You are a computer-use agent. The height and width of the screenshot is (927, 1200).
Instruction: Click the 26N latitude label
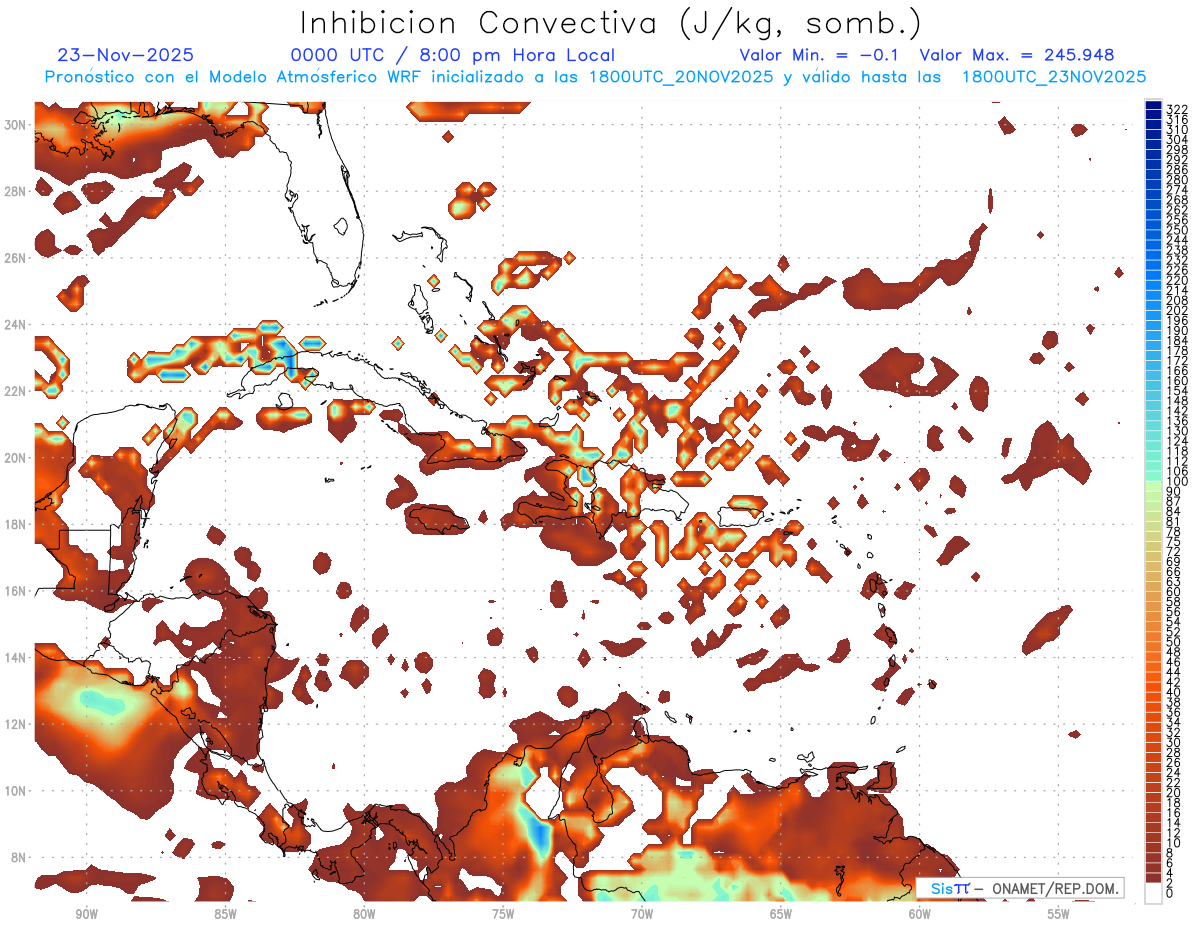[x=16, y=258]
